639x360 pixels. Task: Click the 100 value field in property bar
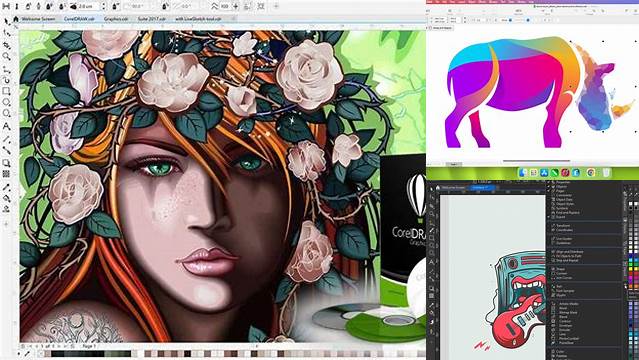(225, 7)
